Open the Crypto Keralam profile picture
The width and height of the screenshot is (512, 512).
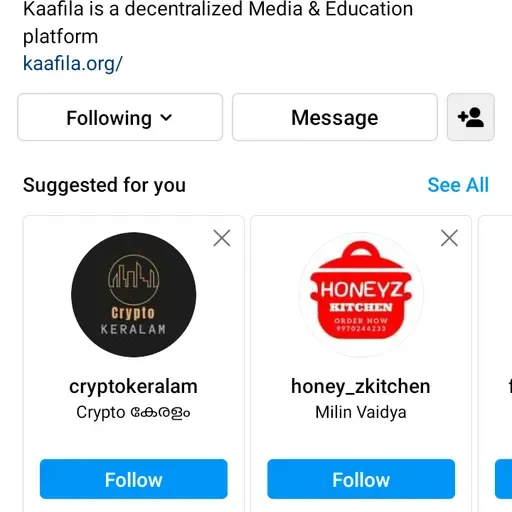(x=133, y=295)
